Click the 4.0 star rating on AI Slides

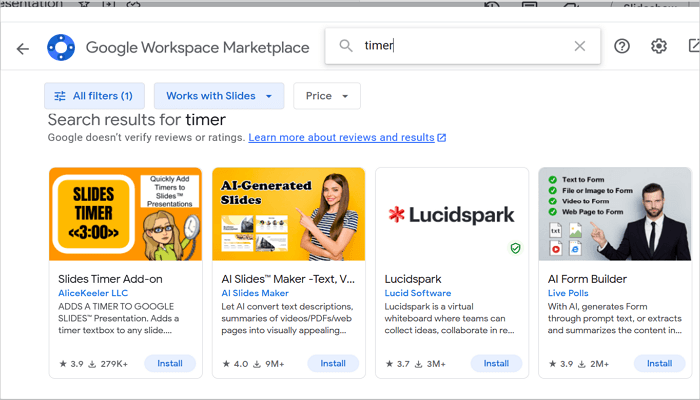pyautogui.click(x=235, y=364)
